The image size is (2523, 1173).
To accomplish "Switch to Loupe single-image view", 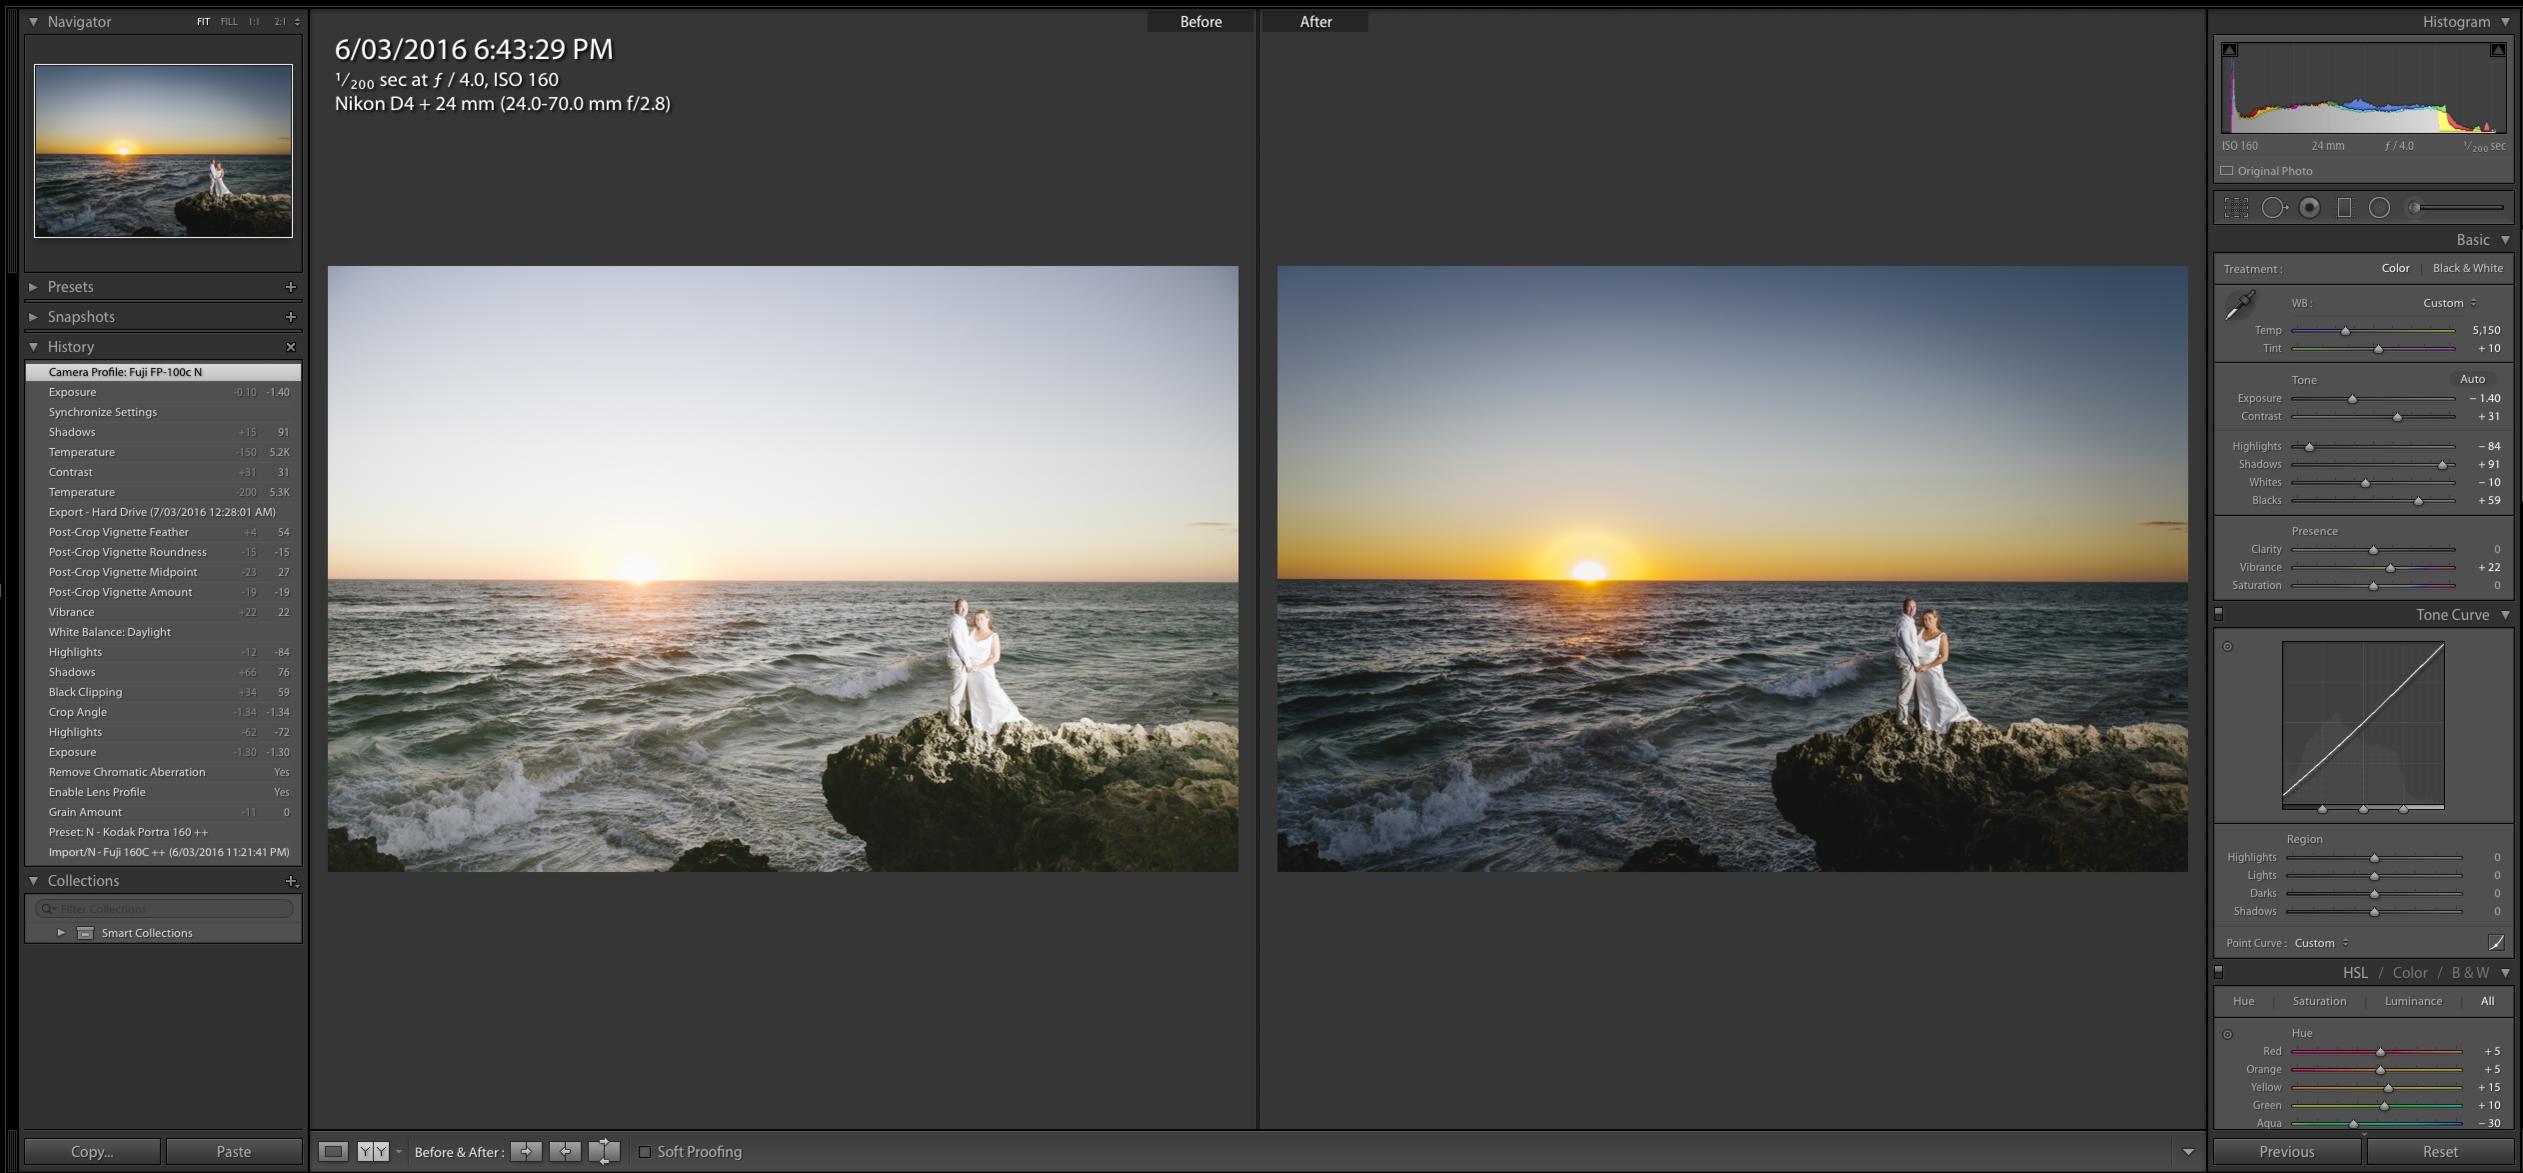I will coord(333,1152).
